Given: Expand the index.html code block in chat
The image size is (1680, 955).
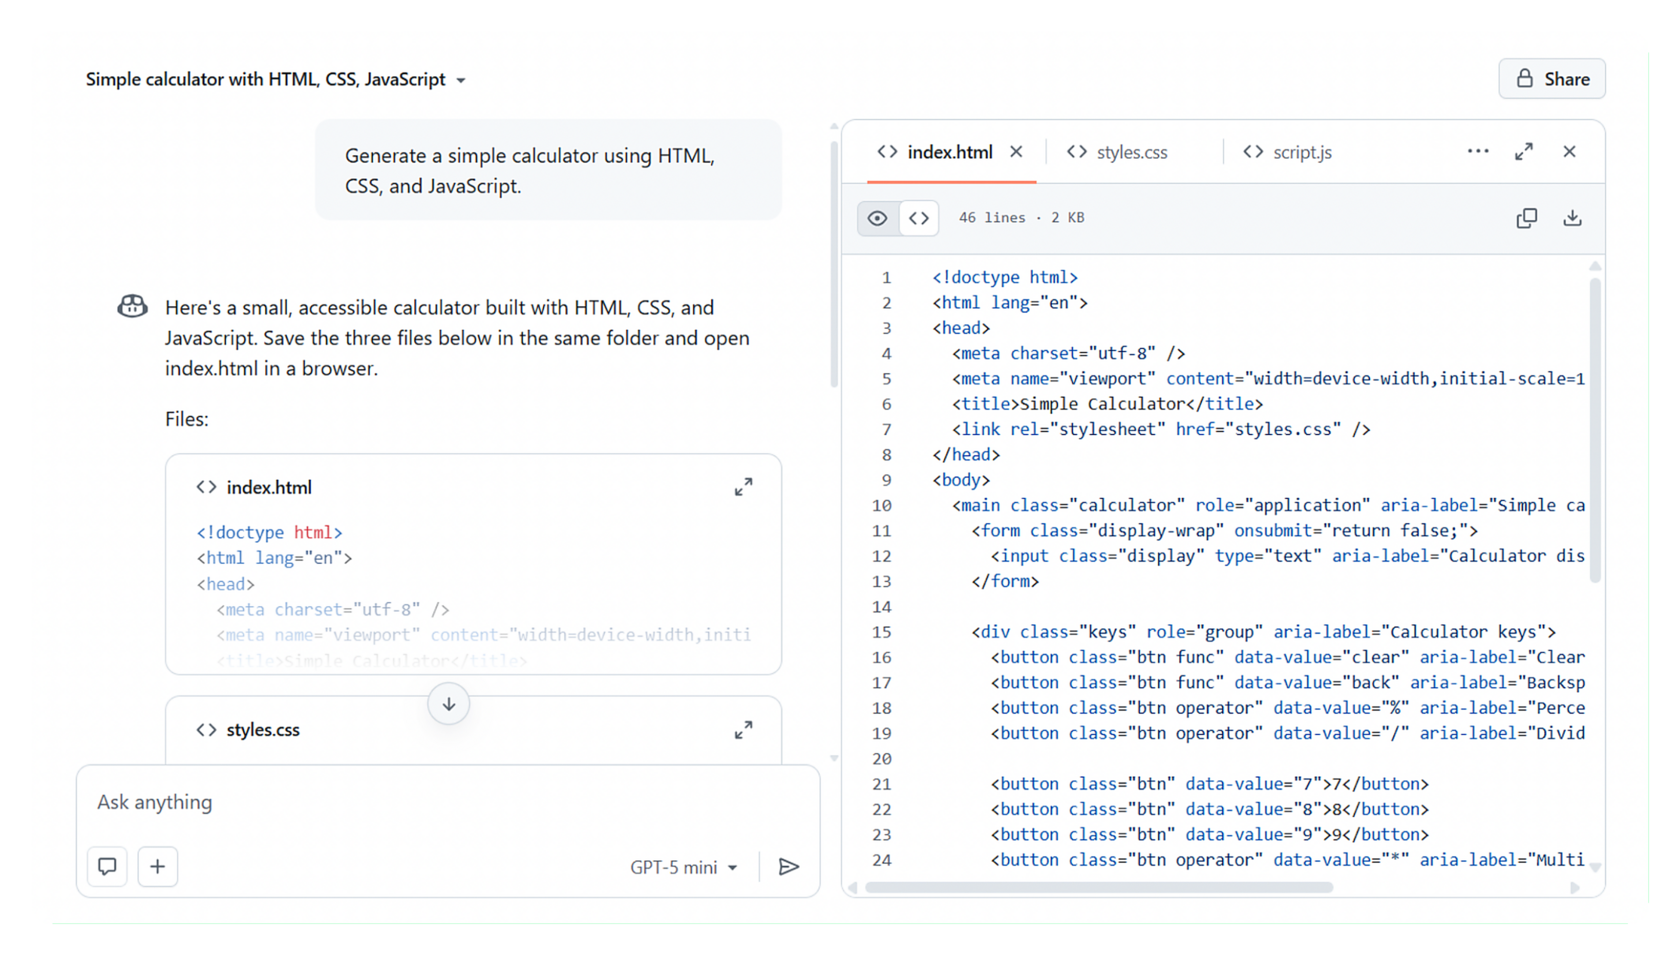Looking at the screenshot, I should coord(743,487).
